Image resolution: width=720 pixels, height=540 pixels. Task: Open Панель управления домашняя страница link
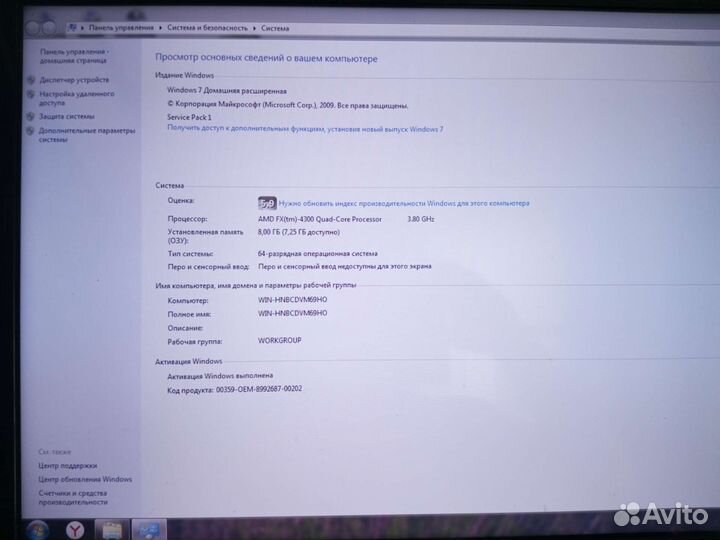click(x=73, y=56)
